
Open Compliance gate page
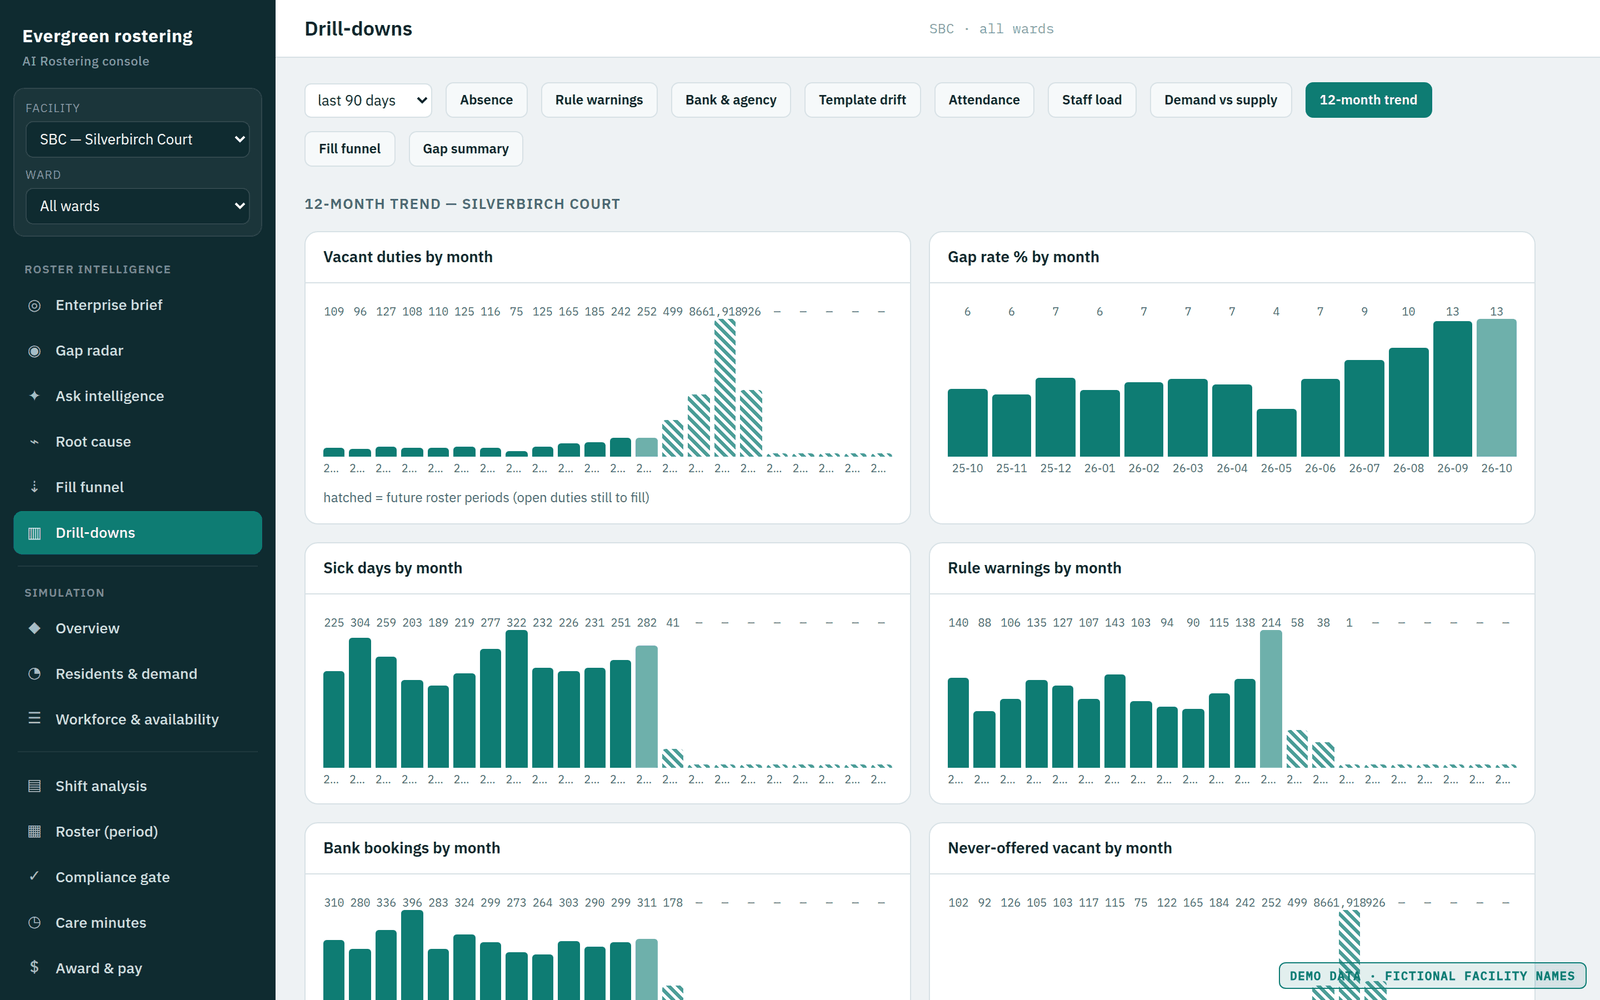tap(138, 877)
